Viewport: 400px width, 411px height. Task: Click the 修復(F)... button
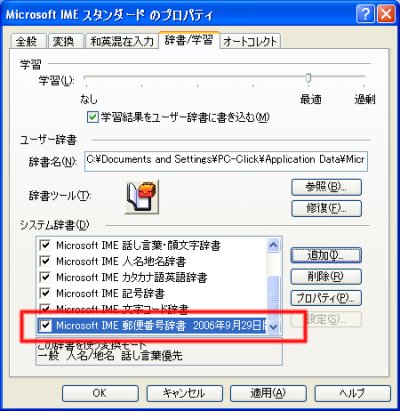pyautogui.click(x=326, y=209)
